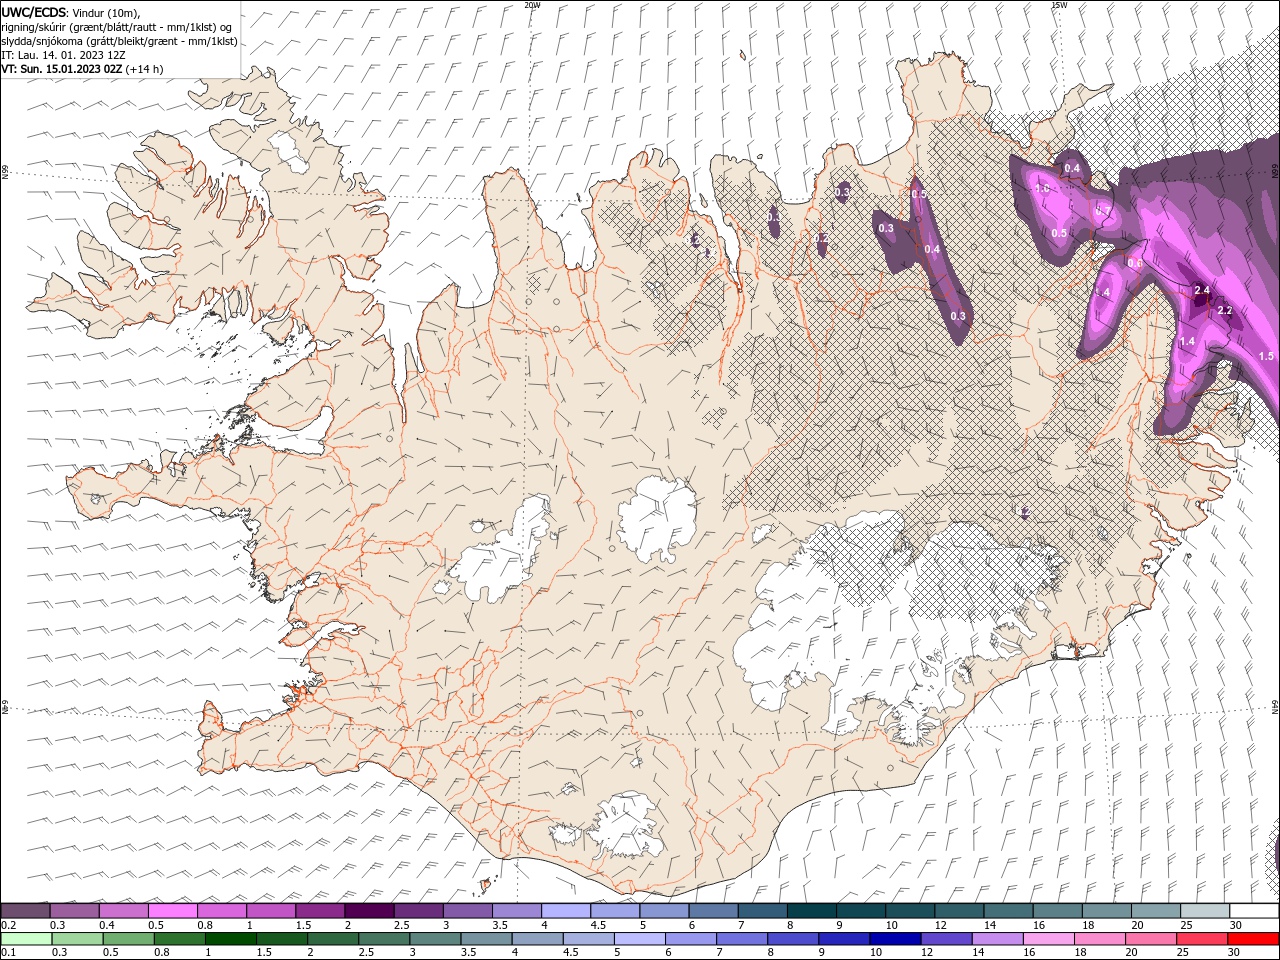The height and width of the screenshot is (960, 1280).
Task: Select the deep blue 10 rain legend swatch
Action: click(894, 939)
